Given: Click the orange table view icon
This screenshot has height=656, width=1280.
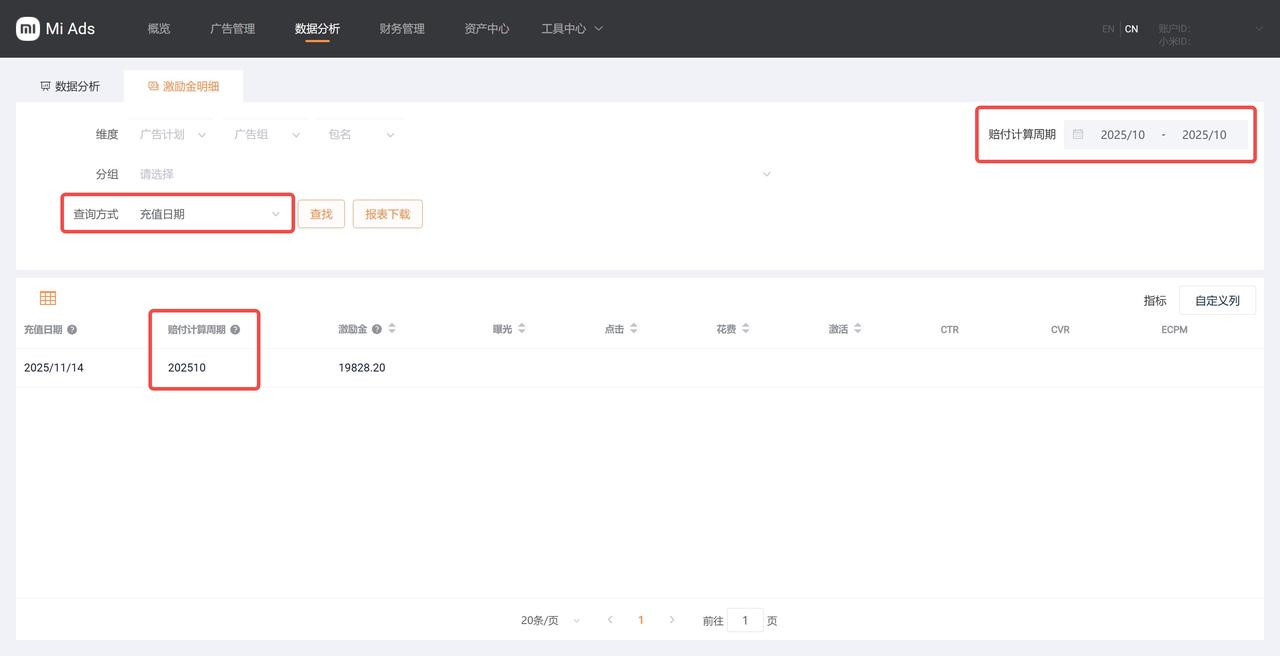Looking at the screenshot, I should pos(48,298).
